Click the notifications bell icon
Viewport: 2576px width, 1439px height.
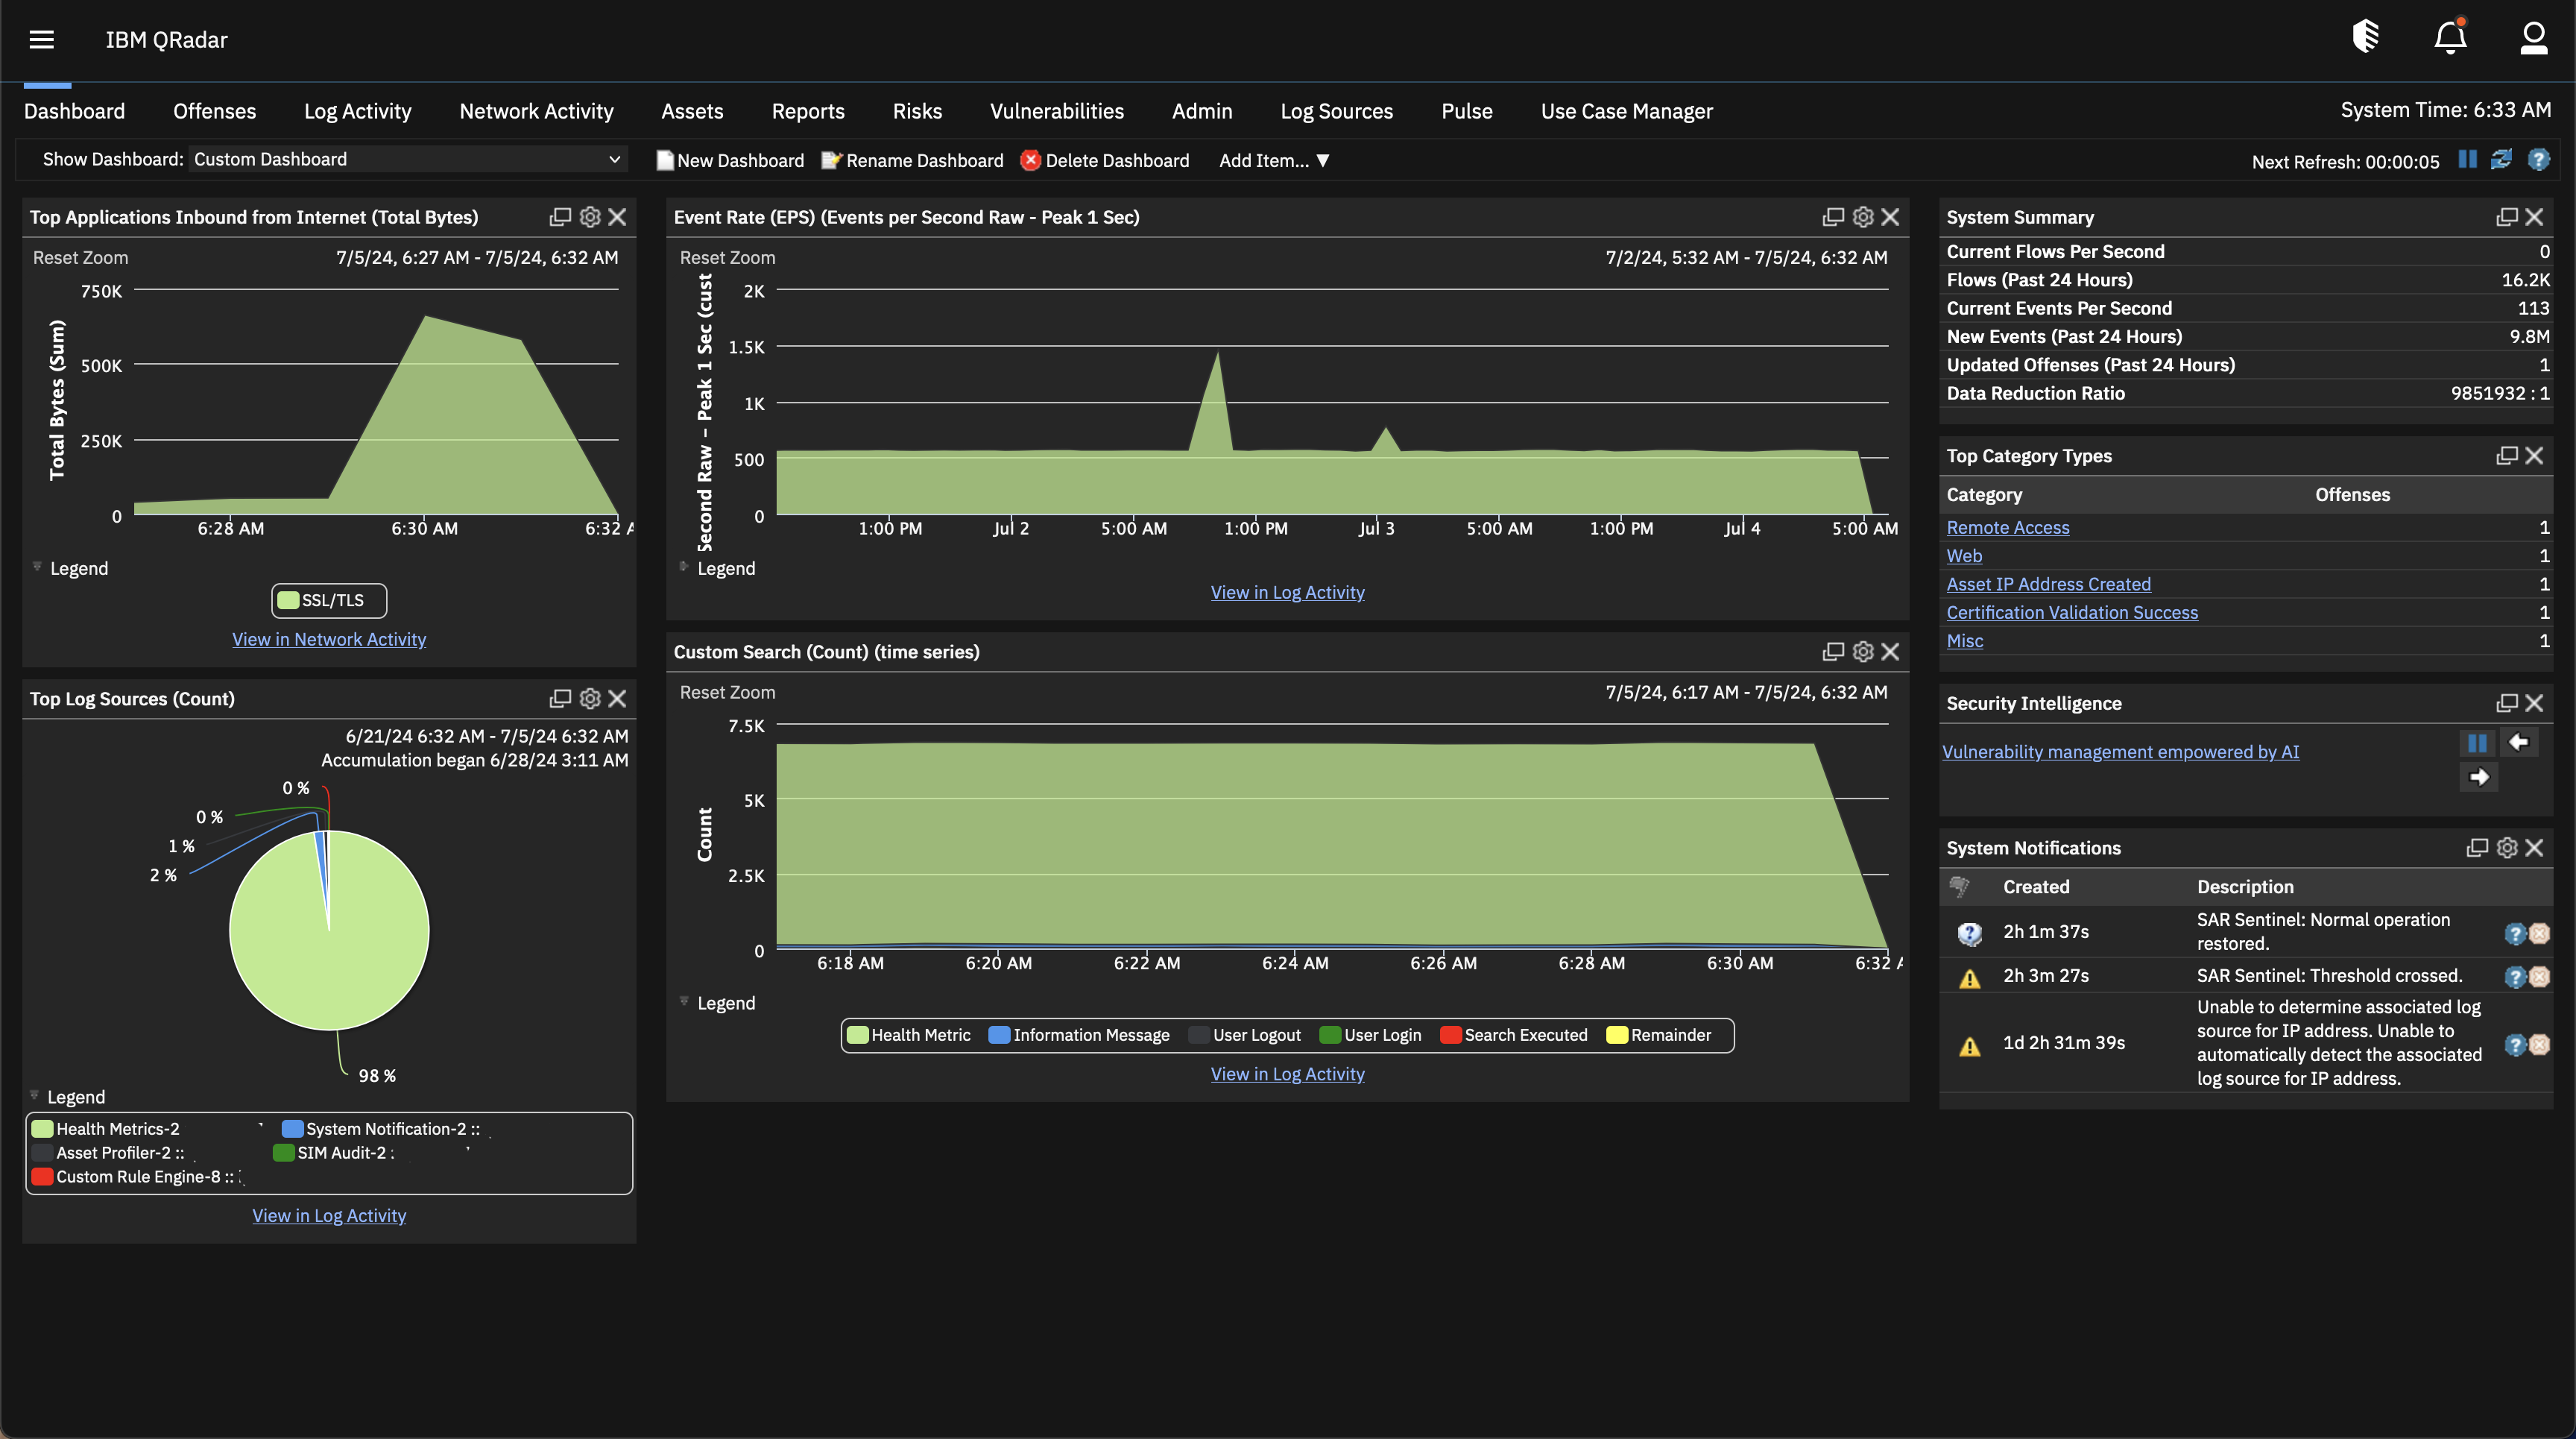point(2449,37)
